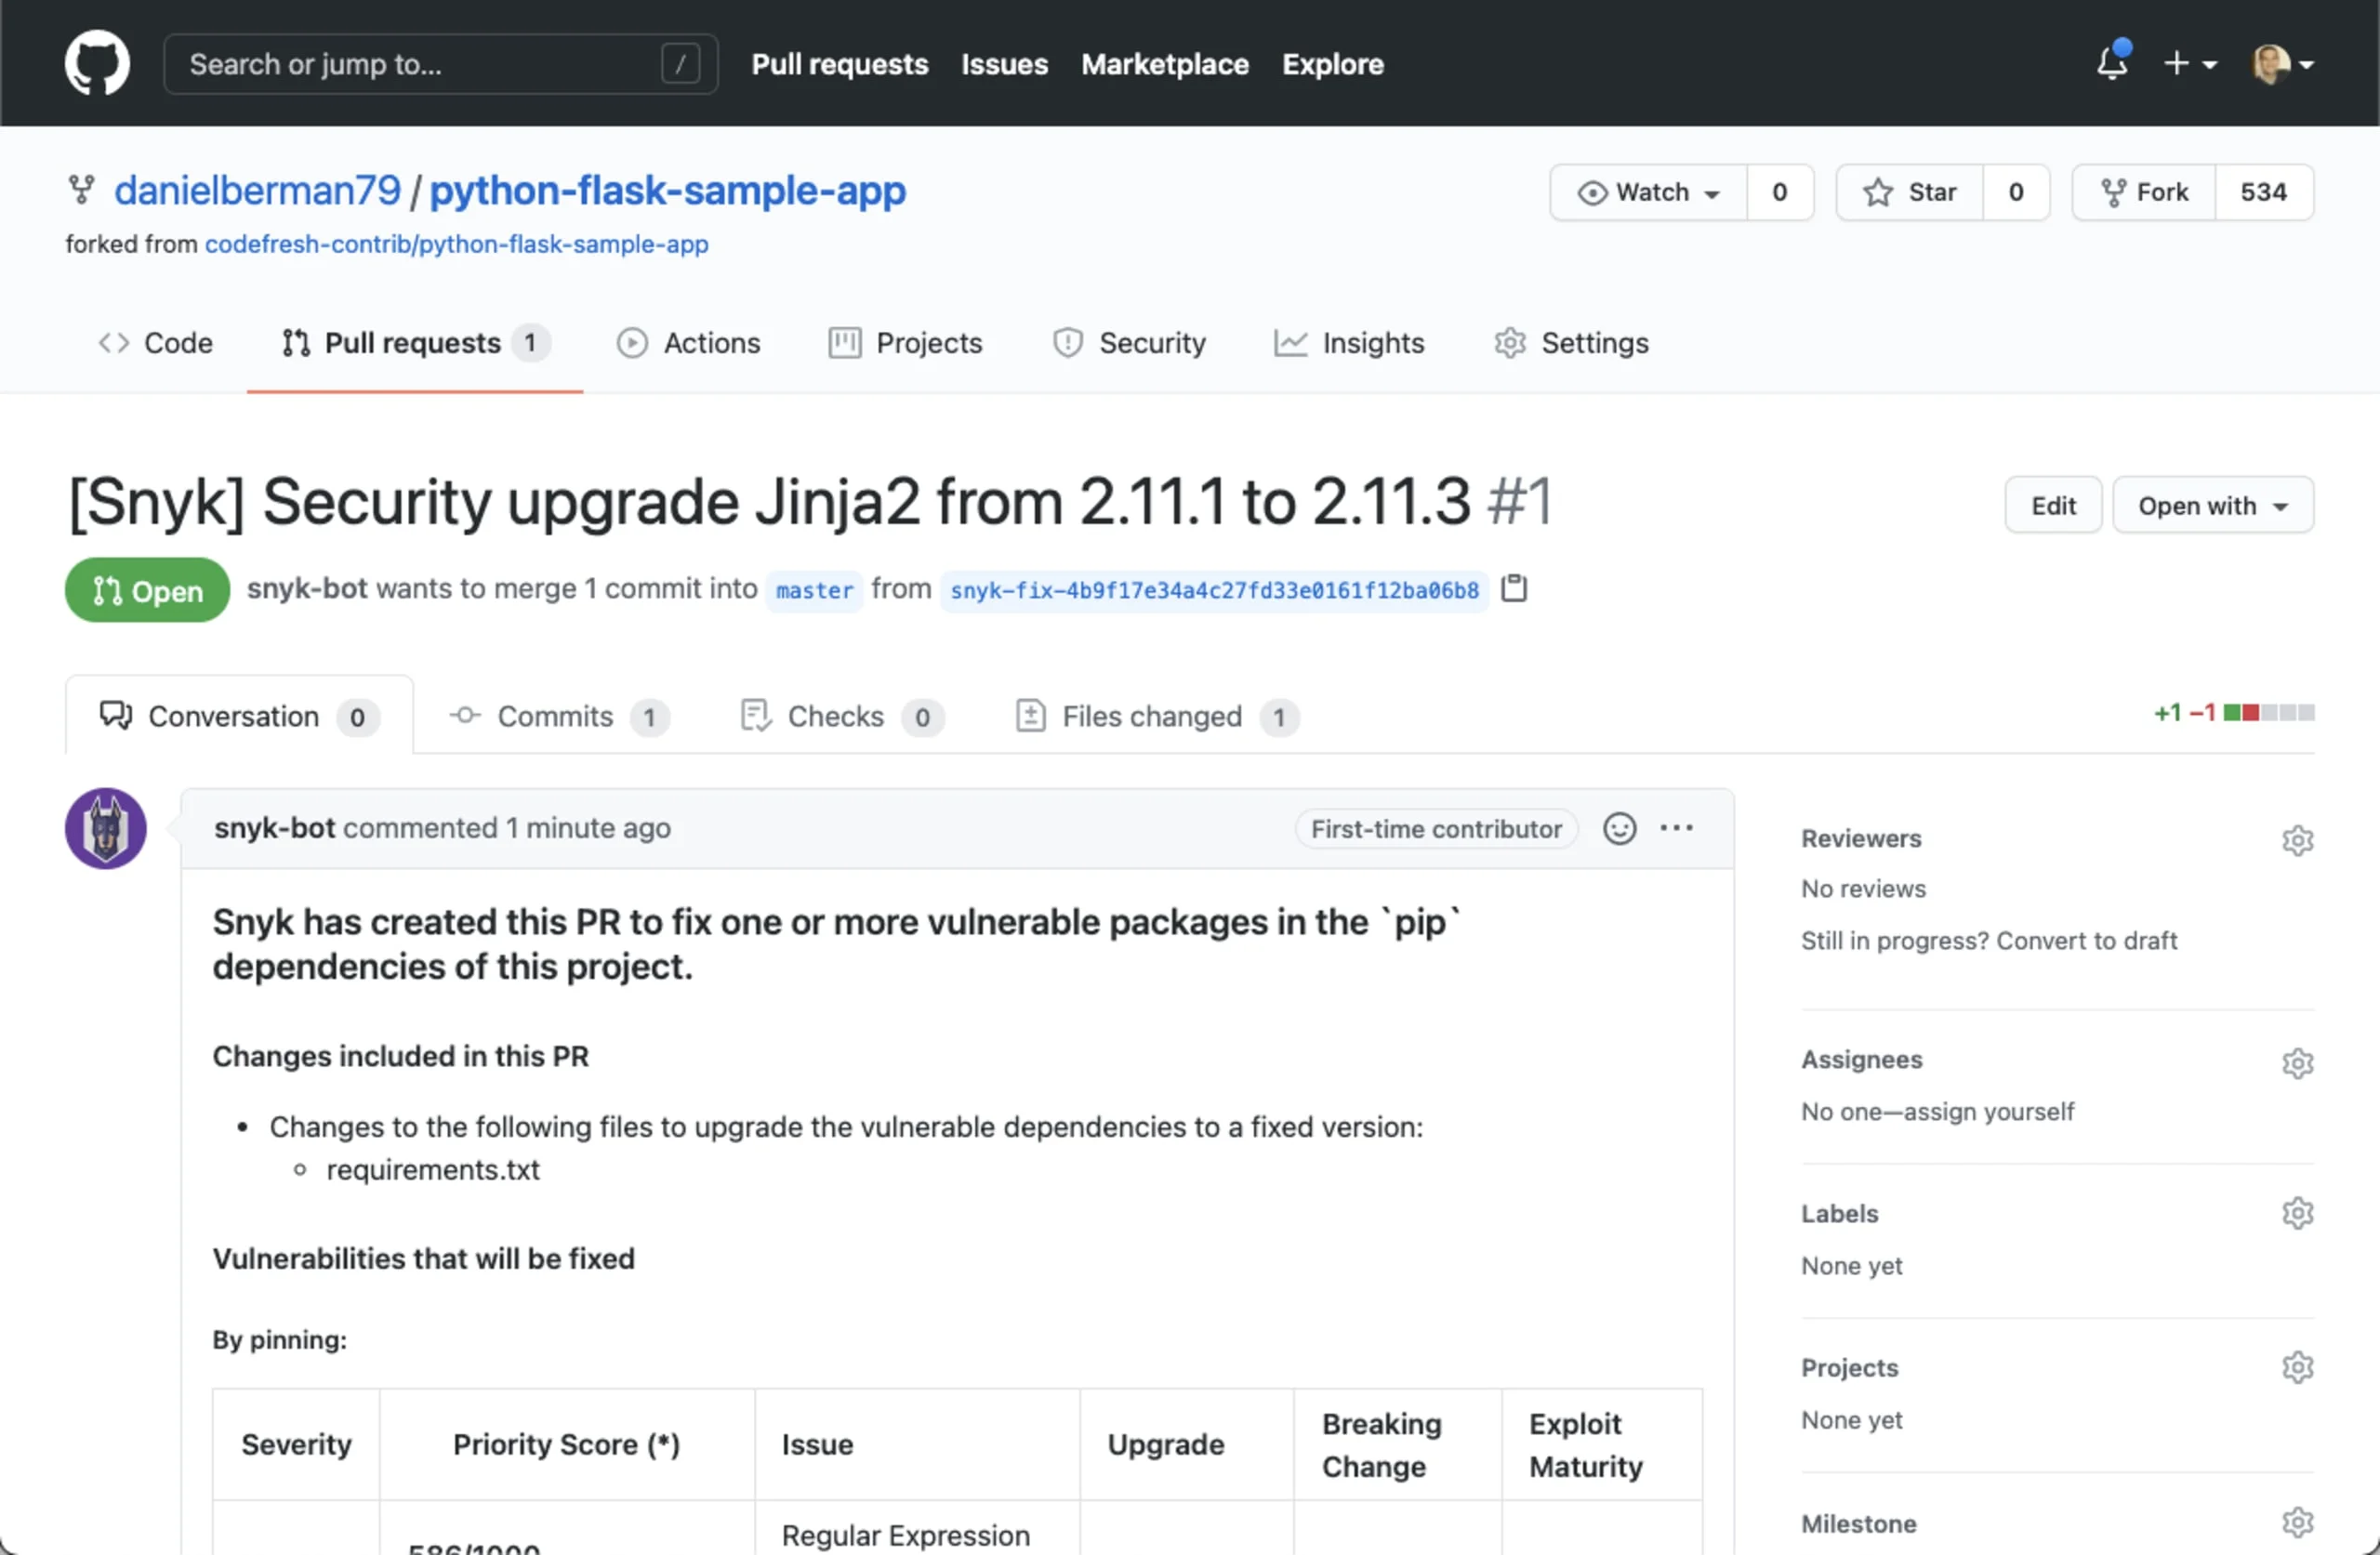Switch to the Files changed tab
Screen dimensions: 2380x1555
click(x=1150, y=716)
